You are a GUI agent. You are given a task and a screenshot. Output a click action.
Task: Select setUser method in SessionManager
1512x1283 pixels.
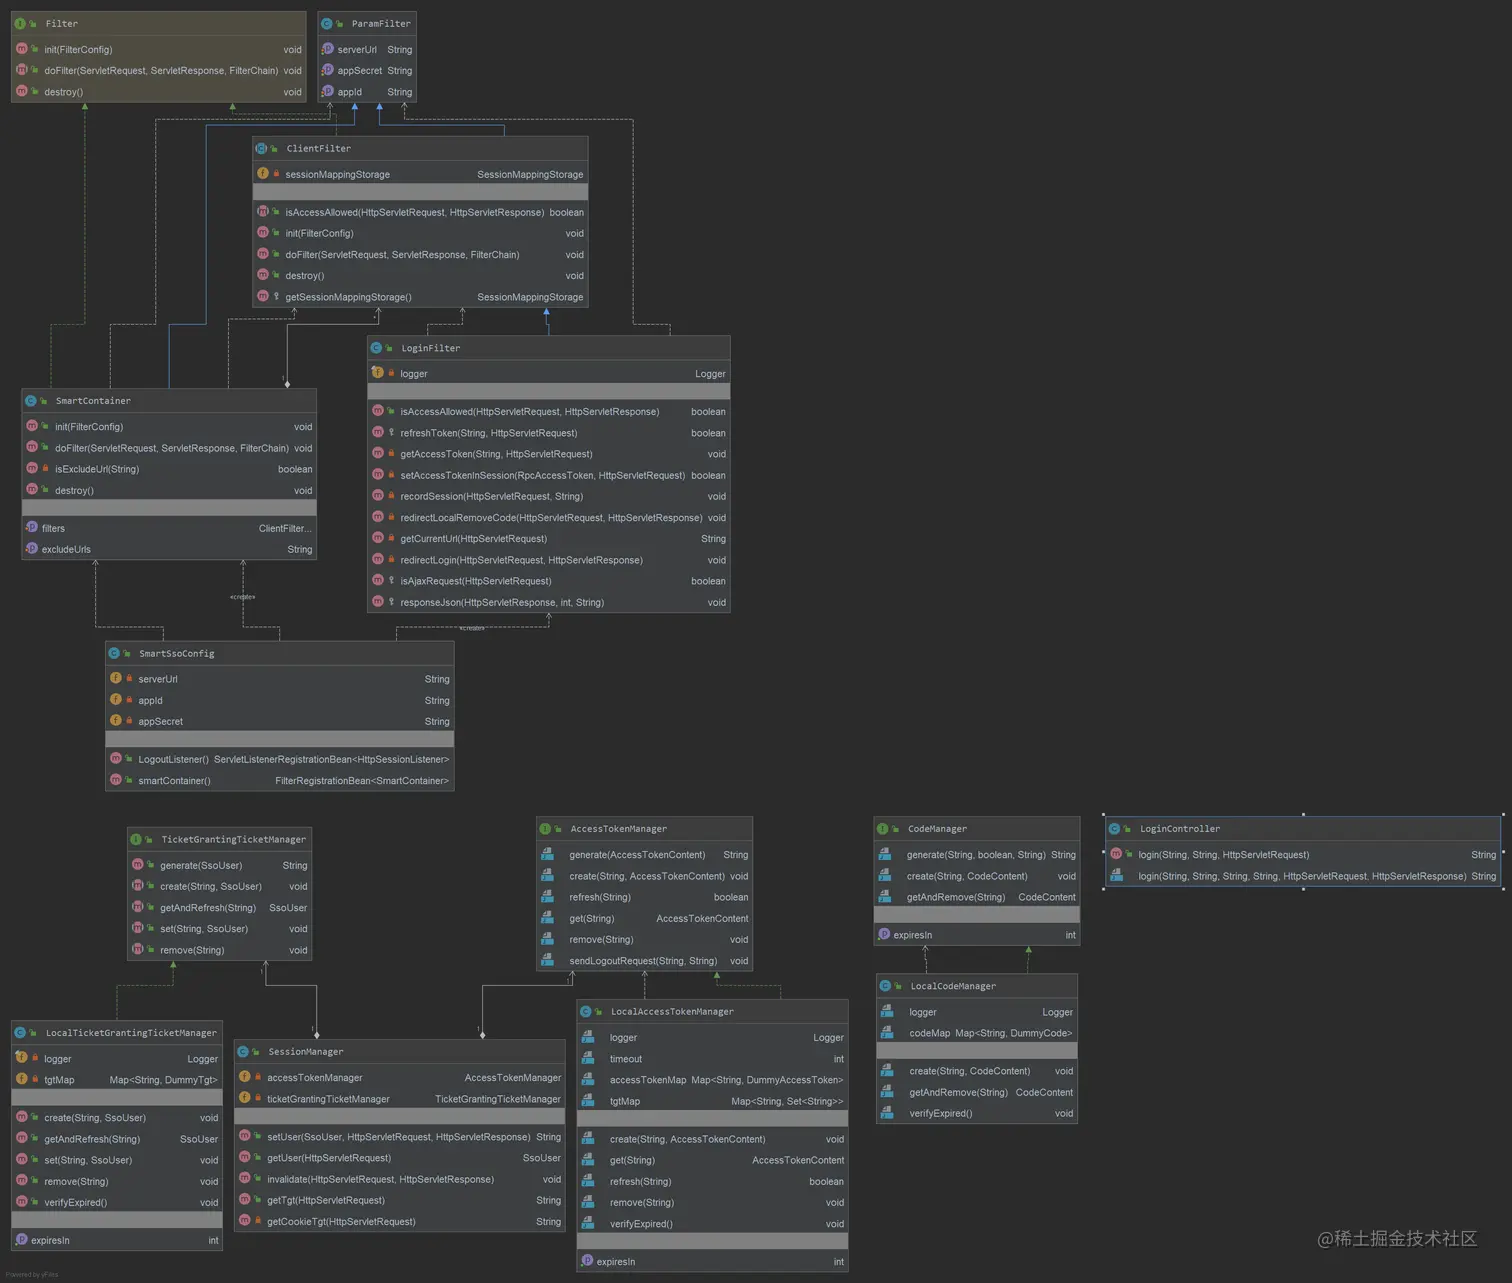(400, 1137)
